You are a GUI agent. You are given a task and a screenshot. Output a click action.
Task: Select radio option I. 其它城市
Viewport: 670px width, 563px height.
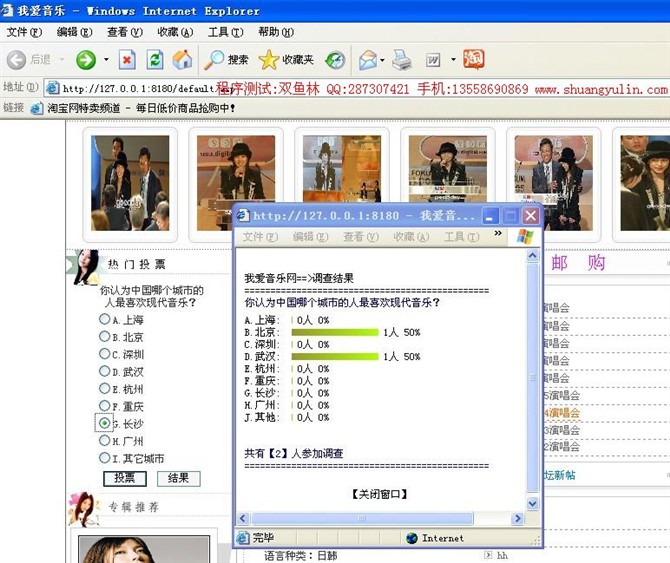(104, 457)
